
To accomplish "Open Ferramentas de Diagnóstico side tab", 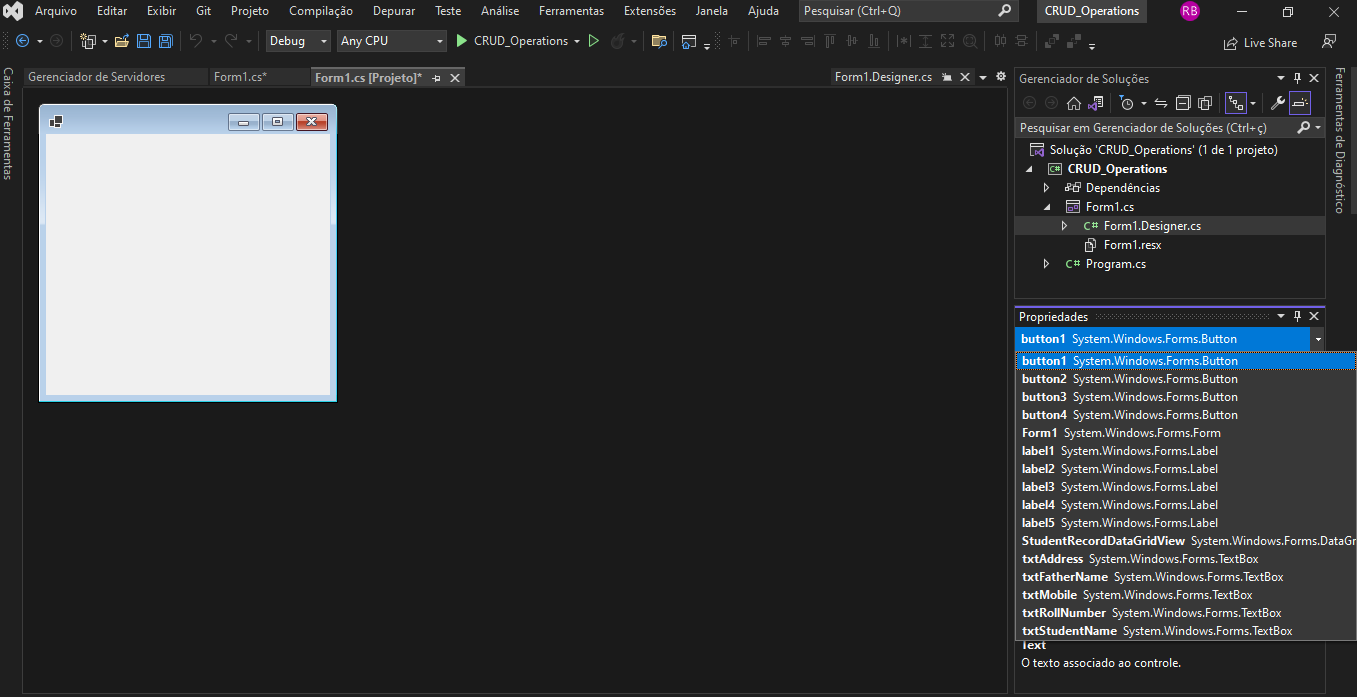I will click(1340, 141).
